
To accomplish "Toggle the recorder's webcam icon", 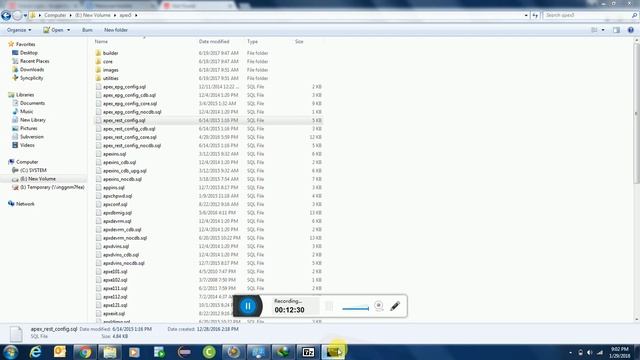I will click(x=378, y=305).
